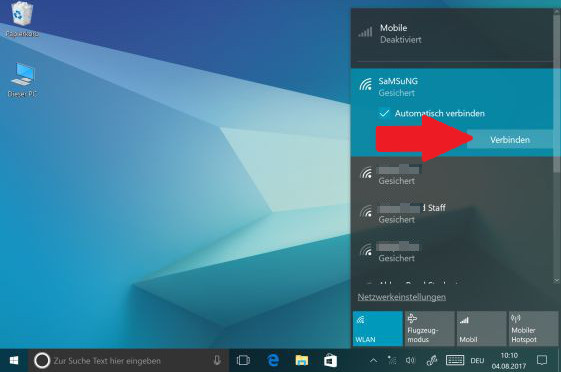Open the touch keyboard icon
Screen dimensions: 561x374
pyautogui.click(x=455, y=360)
